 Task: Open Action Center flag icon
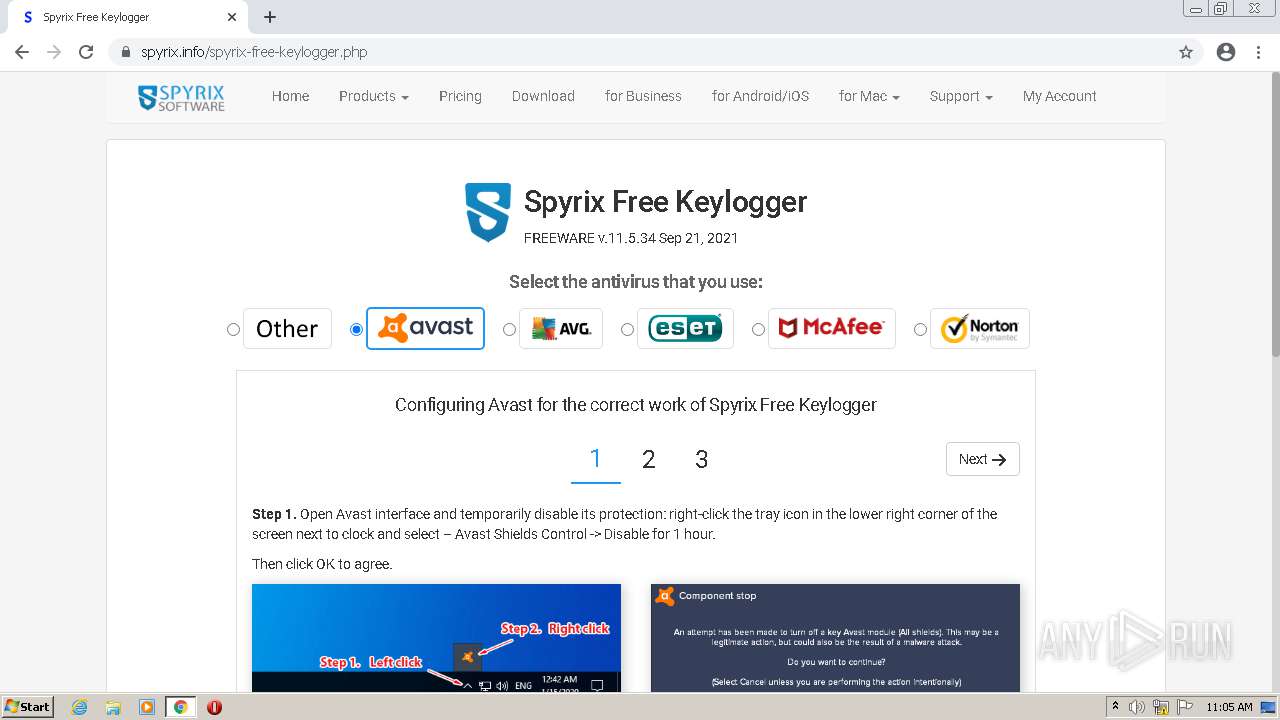(1184, 707)
